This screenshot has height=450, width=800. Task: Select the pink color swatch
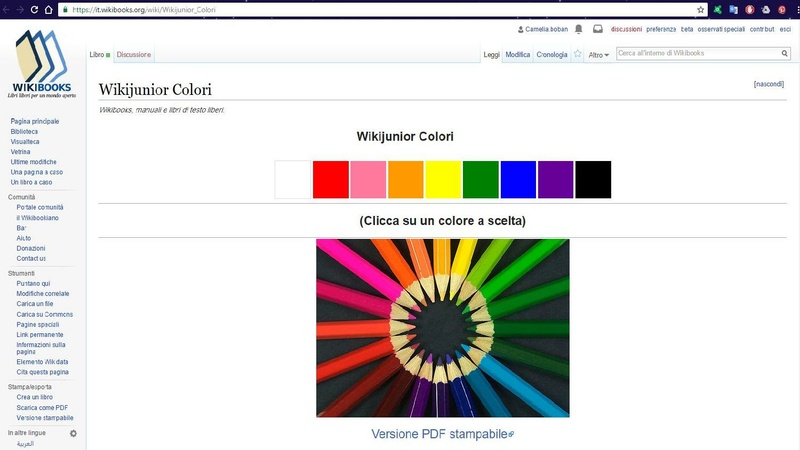(x=368, y=180)
